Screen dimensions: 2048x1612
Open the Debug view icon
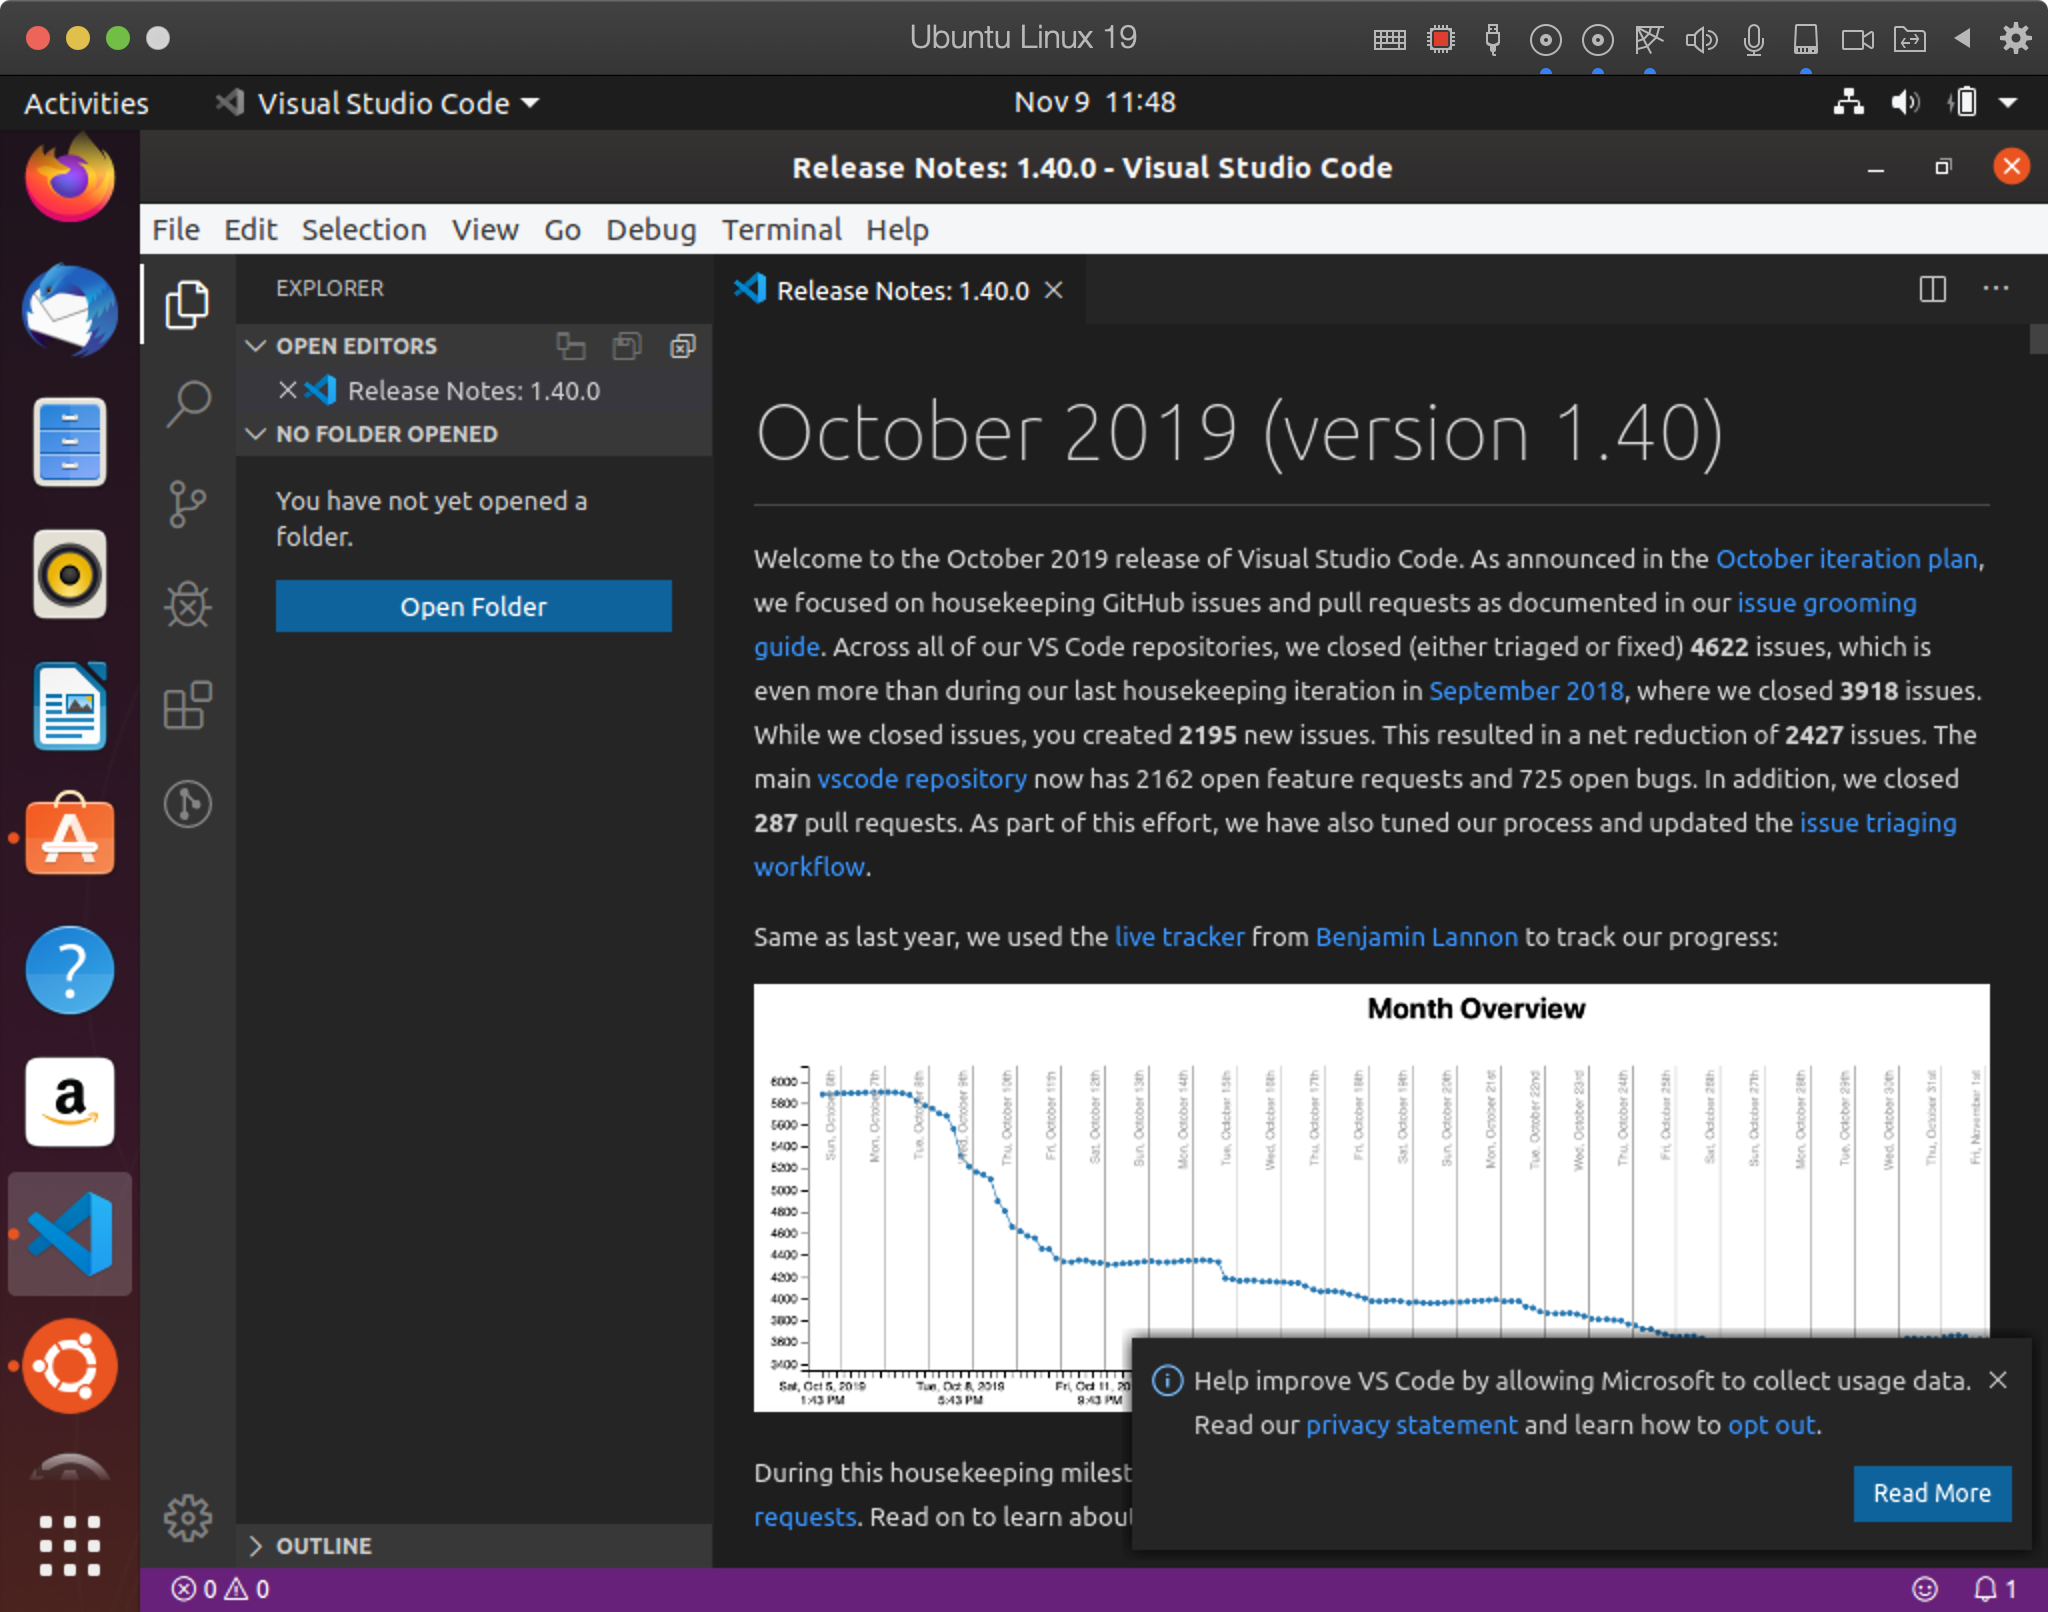point(188,604)
